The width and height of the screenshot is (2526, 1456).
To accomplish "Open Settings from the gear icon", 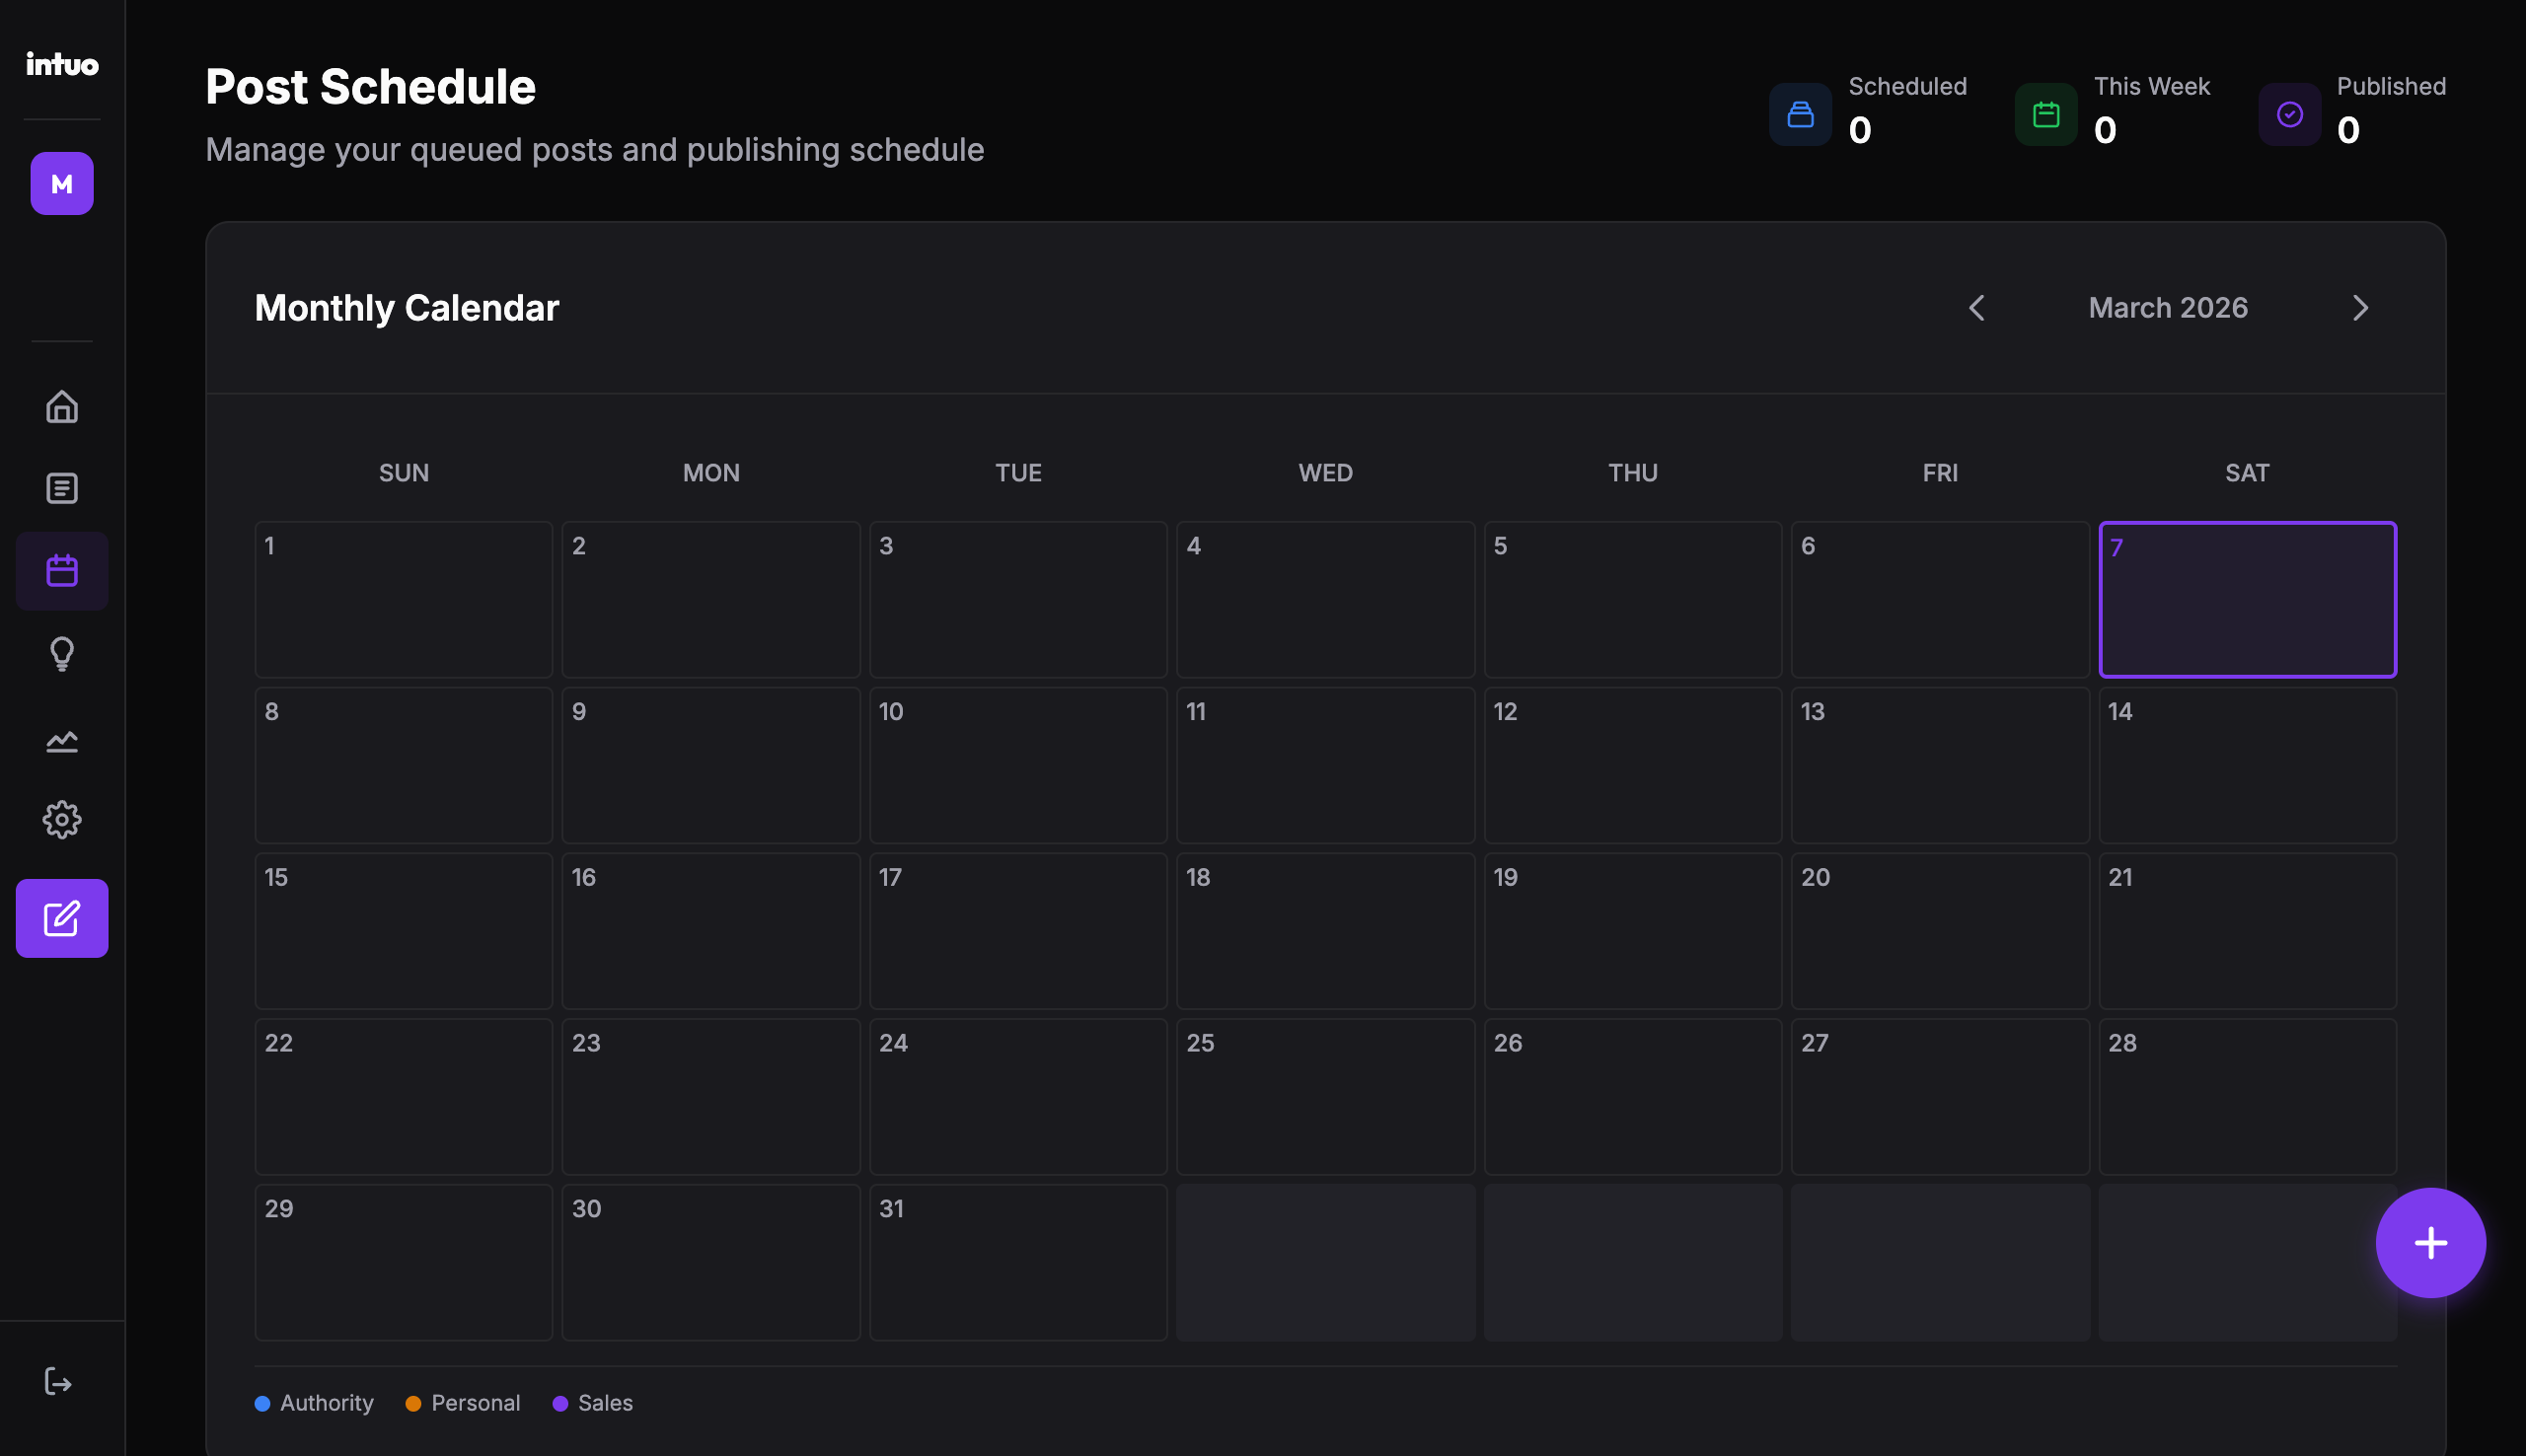I will click(x=62, y=819).
